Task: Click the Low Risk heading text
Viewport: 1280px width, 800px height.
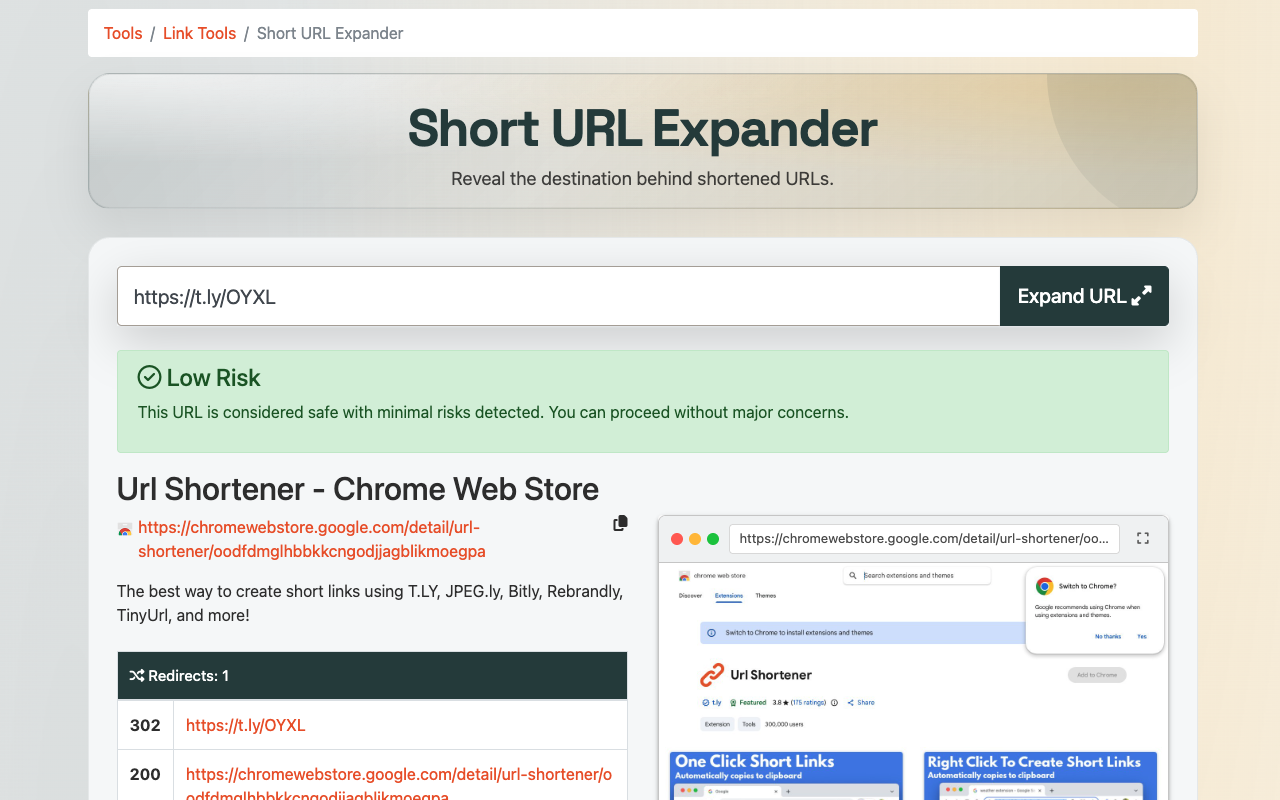Action: coord(213,378)
